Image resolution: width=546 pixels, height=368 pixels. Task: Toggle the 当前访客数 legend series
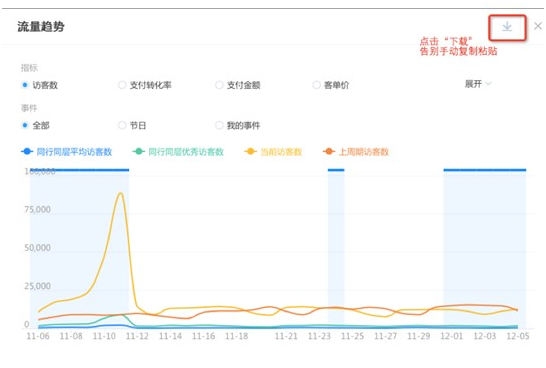273,152
